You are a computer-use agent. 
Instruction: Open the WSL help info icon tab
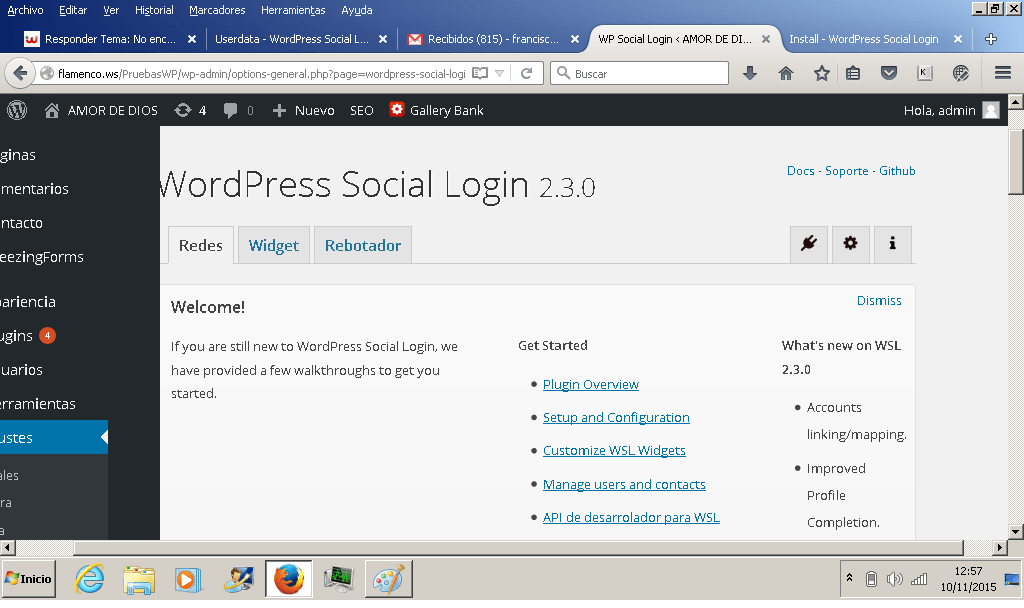[x=892, y=244]
